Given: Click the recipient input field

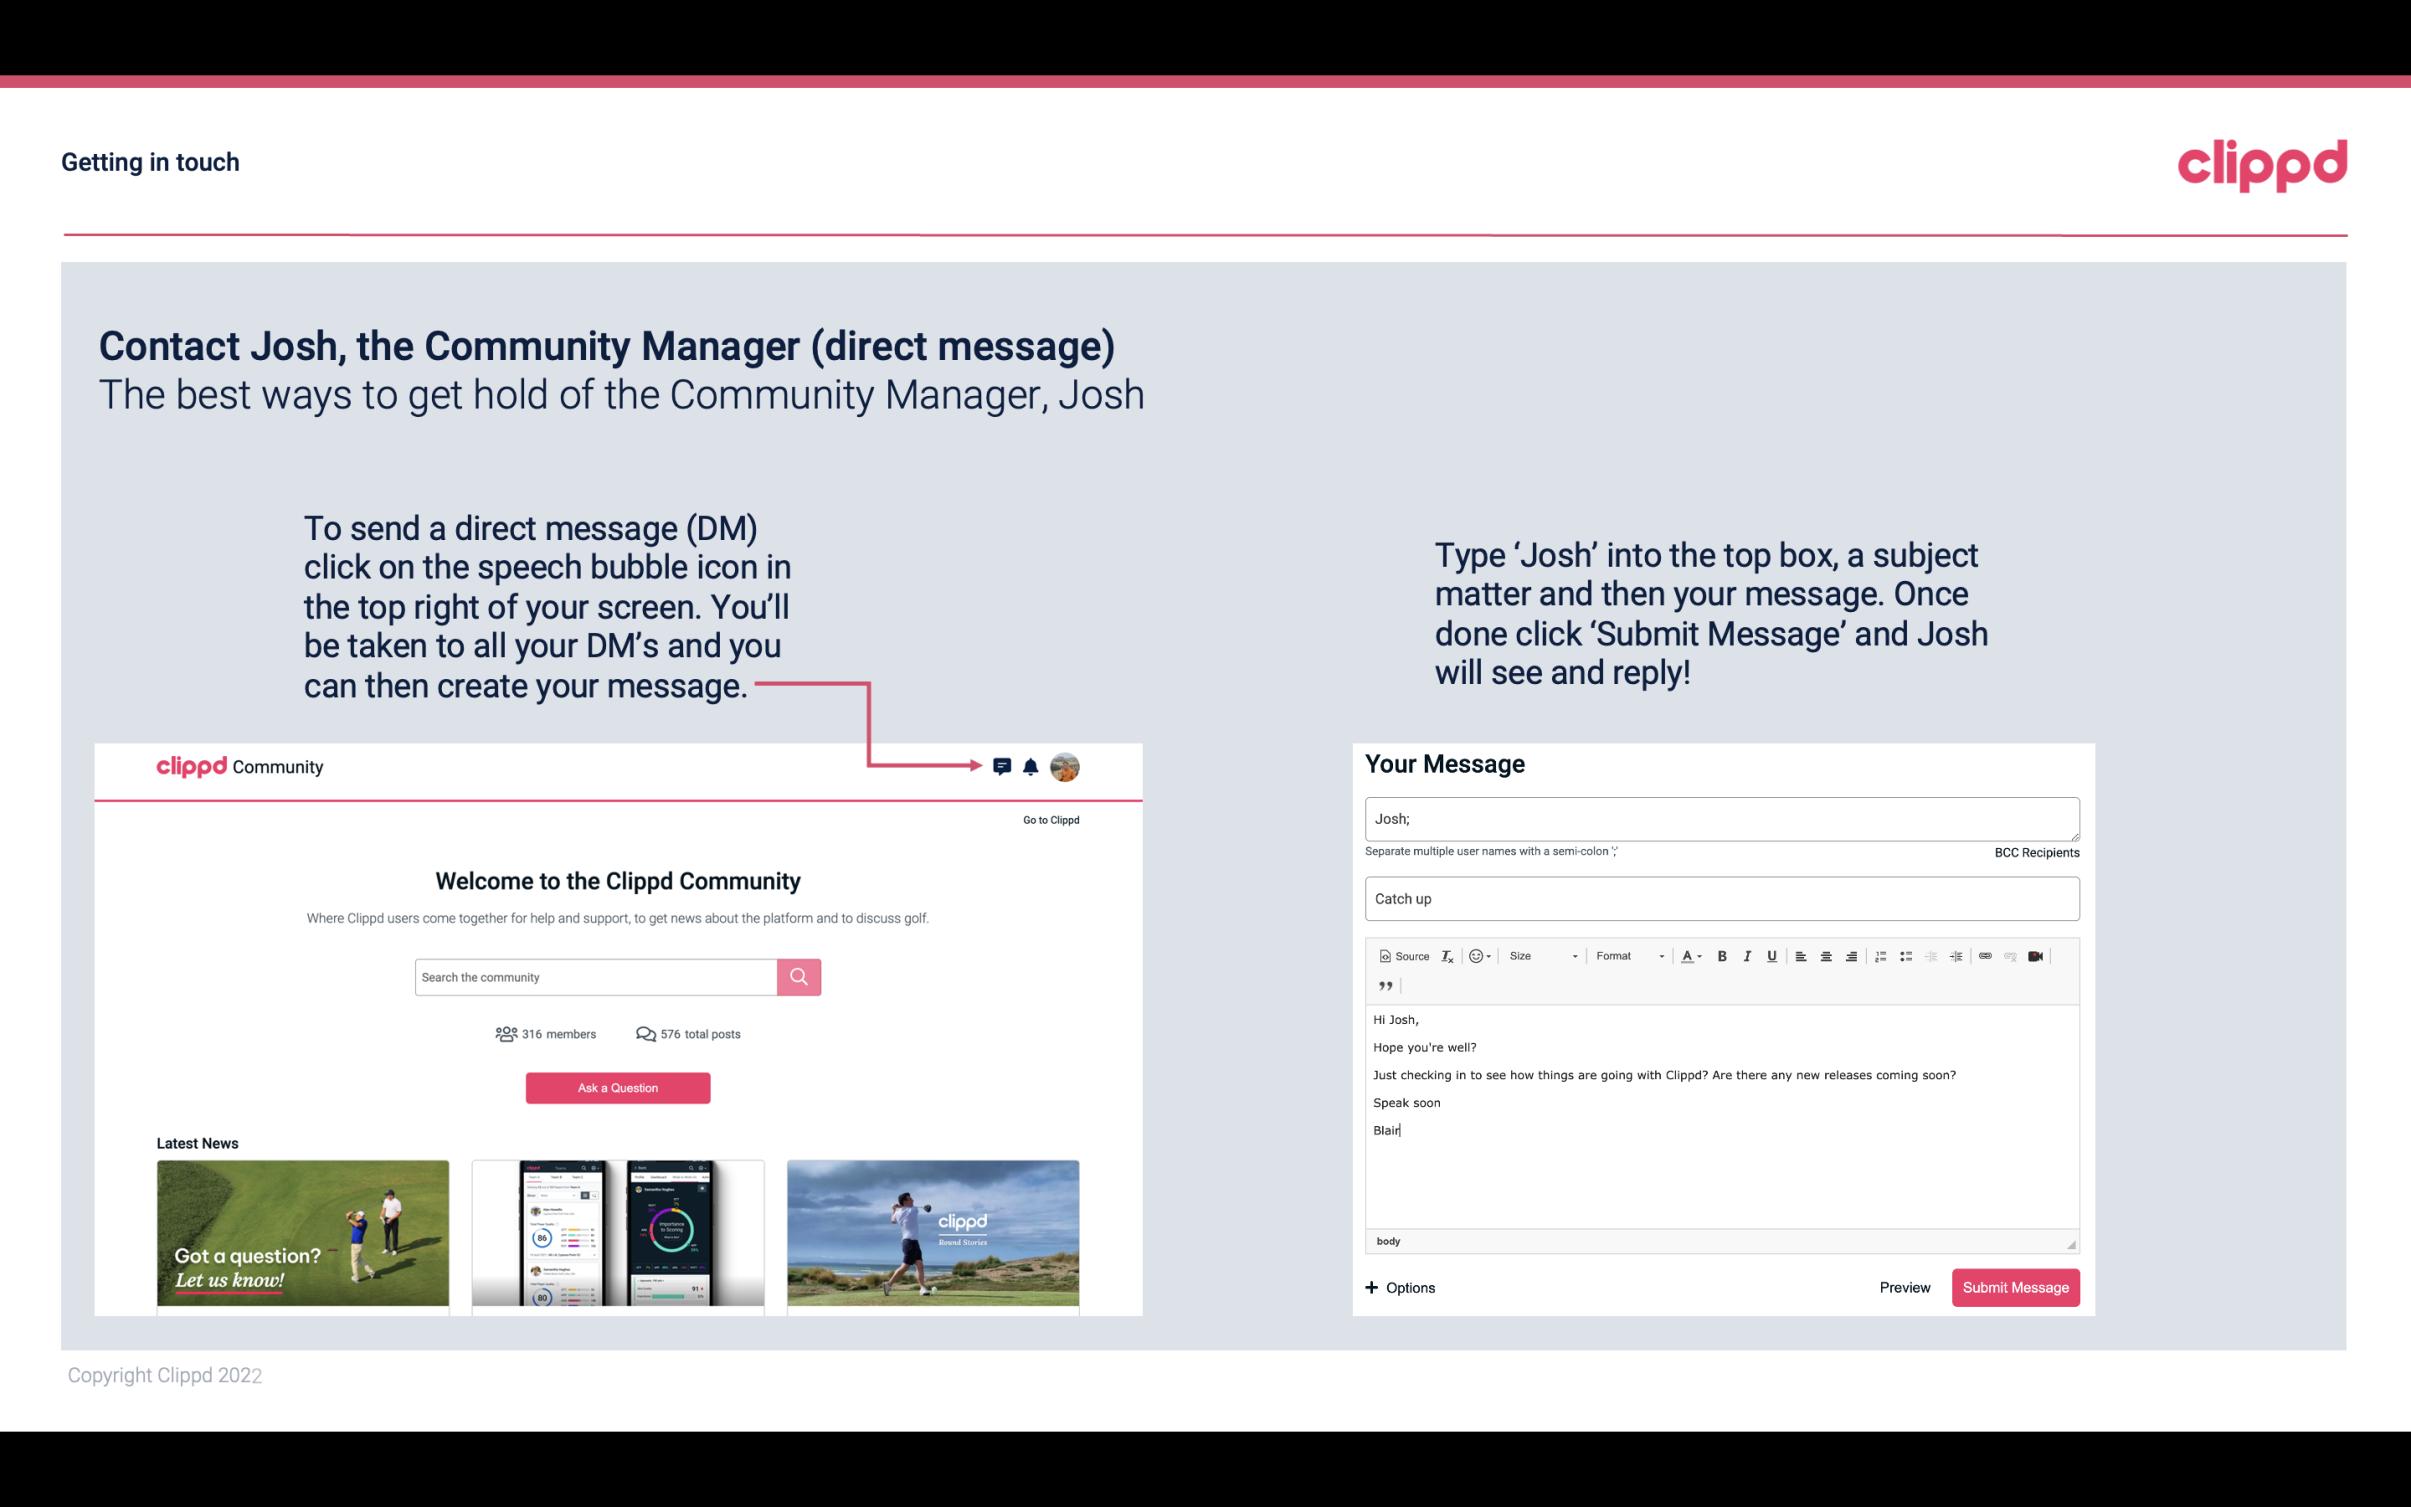Looking at the screenshot, I should [x=1722, y=818].
